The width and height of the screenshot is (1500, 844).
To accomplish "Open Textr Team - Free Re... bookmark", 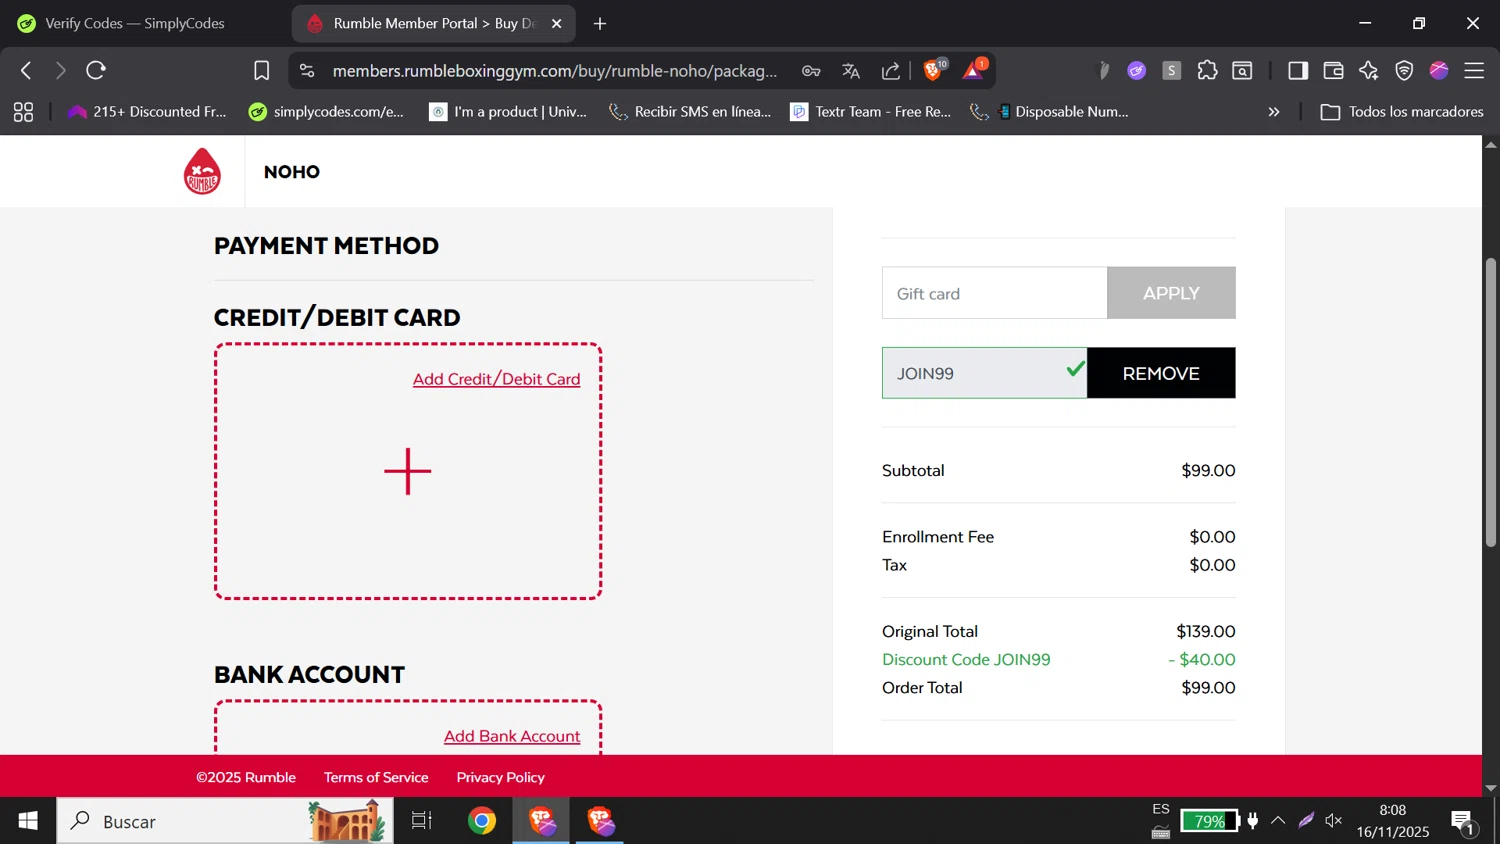I will tap(871, 112).
